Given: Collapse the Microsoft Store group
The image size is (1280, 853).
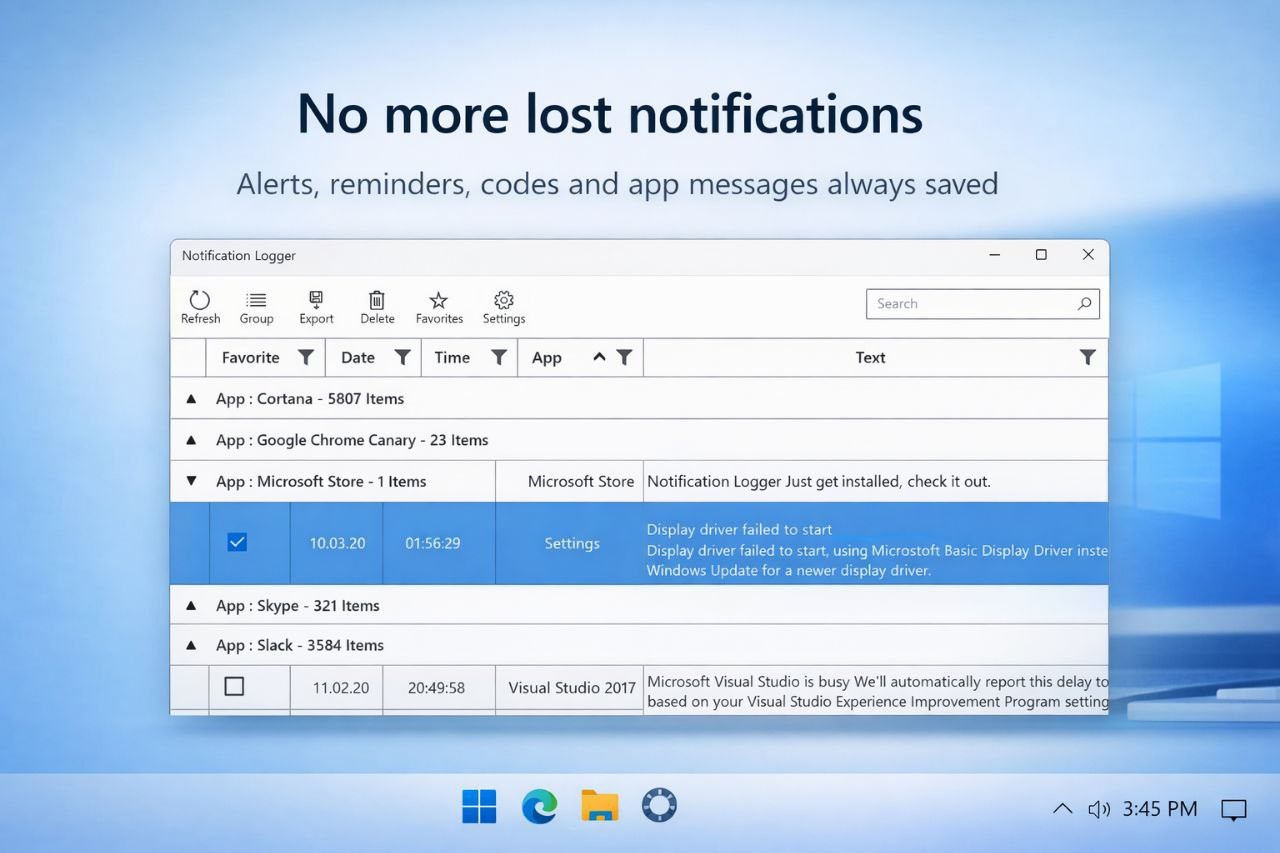Looking at the screenshot, I should tap(190, 481).
